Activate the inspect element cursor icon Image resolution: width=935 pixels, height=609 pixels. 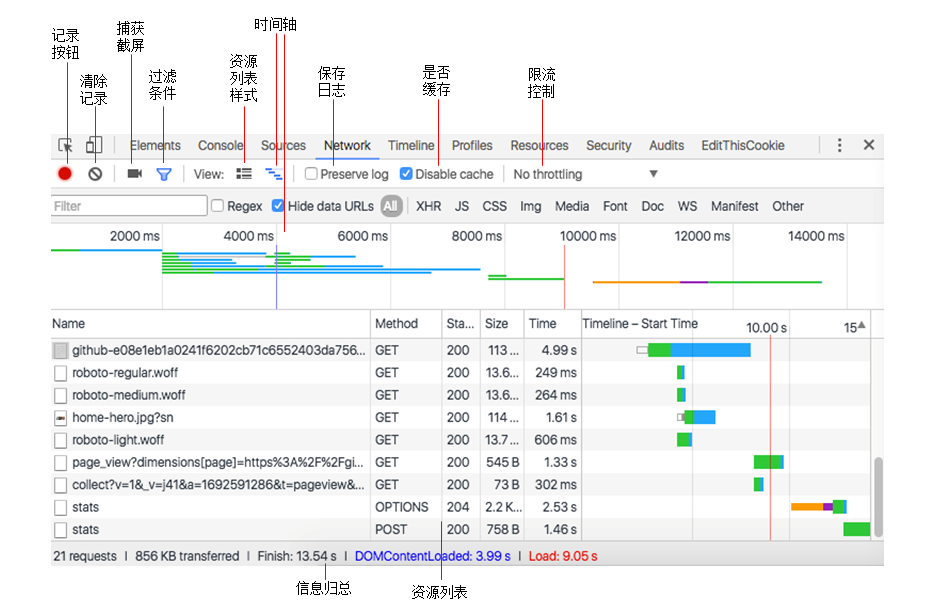(66, 145)
